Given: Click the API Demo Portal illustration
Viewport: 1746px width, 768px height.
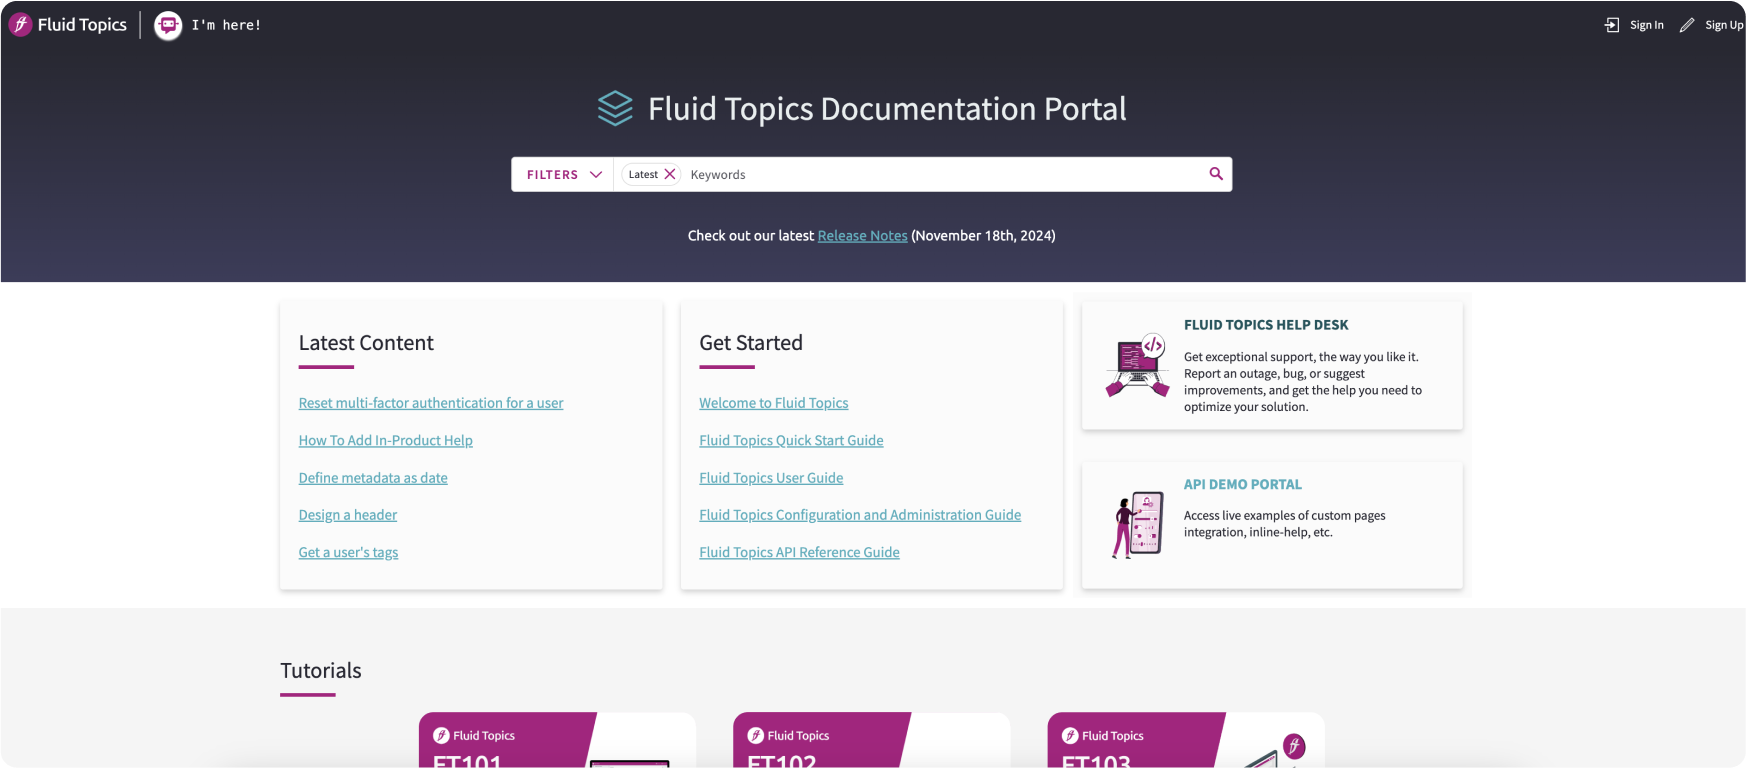Looking at the screenshot, I should click(1138, 524).
